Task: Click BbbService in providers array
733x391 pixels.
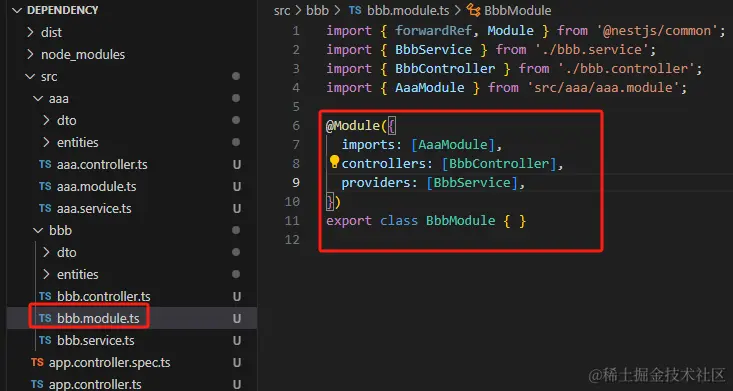Action: click(472, 182)
